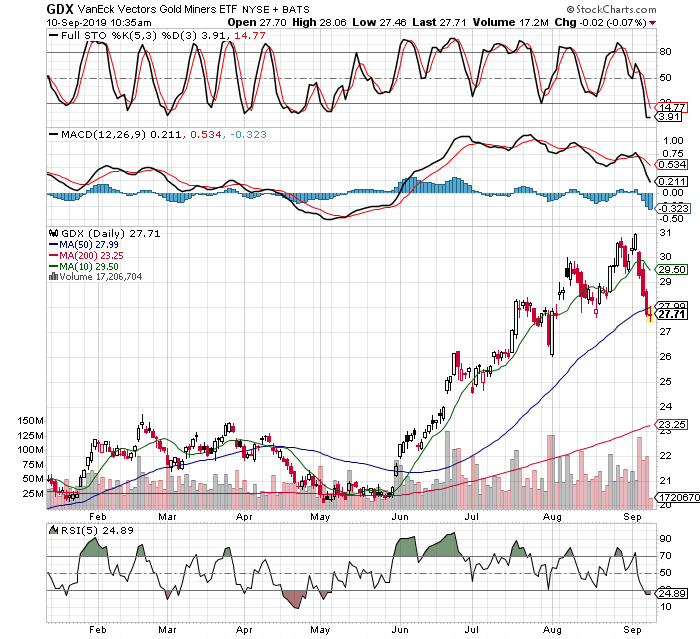
Task: Click the mountain icon before RSI(5) label
Action: point(54,530)
